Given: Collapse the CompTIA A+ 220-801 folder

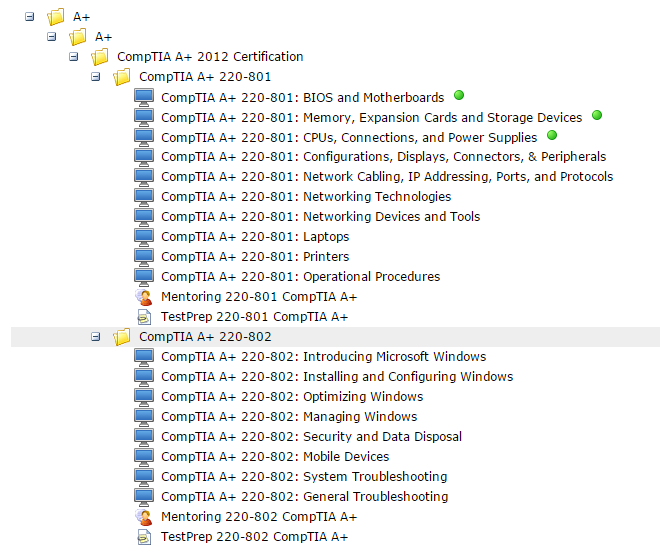Looking at the screenshot, I should tap(96, 77).
